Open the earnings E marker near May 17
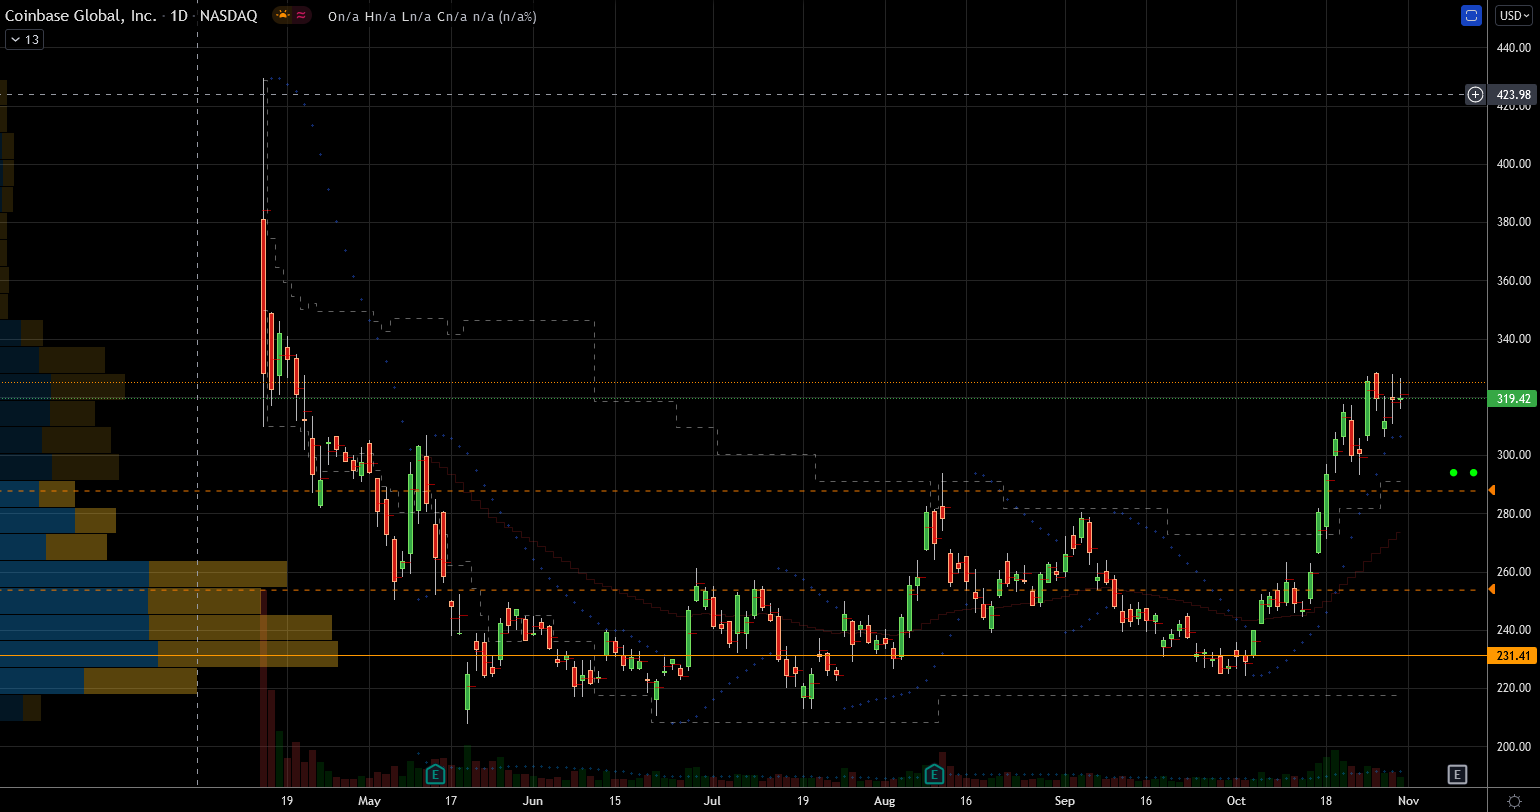Screen dimensions: 1540x812 click(435, 774)
